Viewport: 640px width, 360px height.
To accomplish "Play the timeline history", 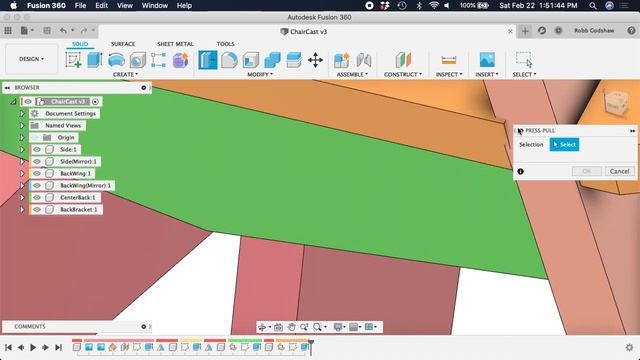I will click(x=33, y=347).
